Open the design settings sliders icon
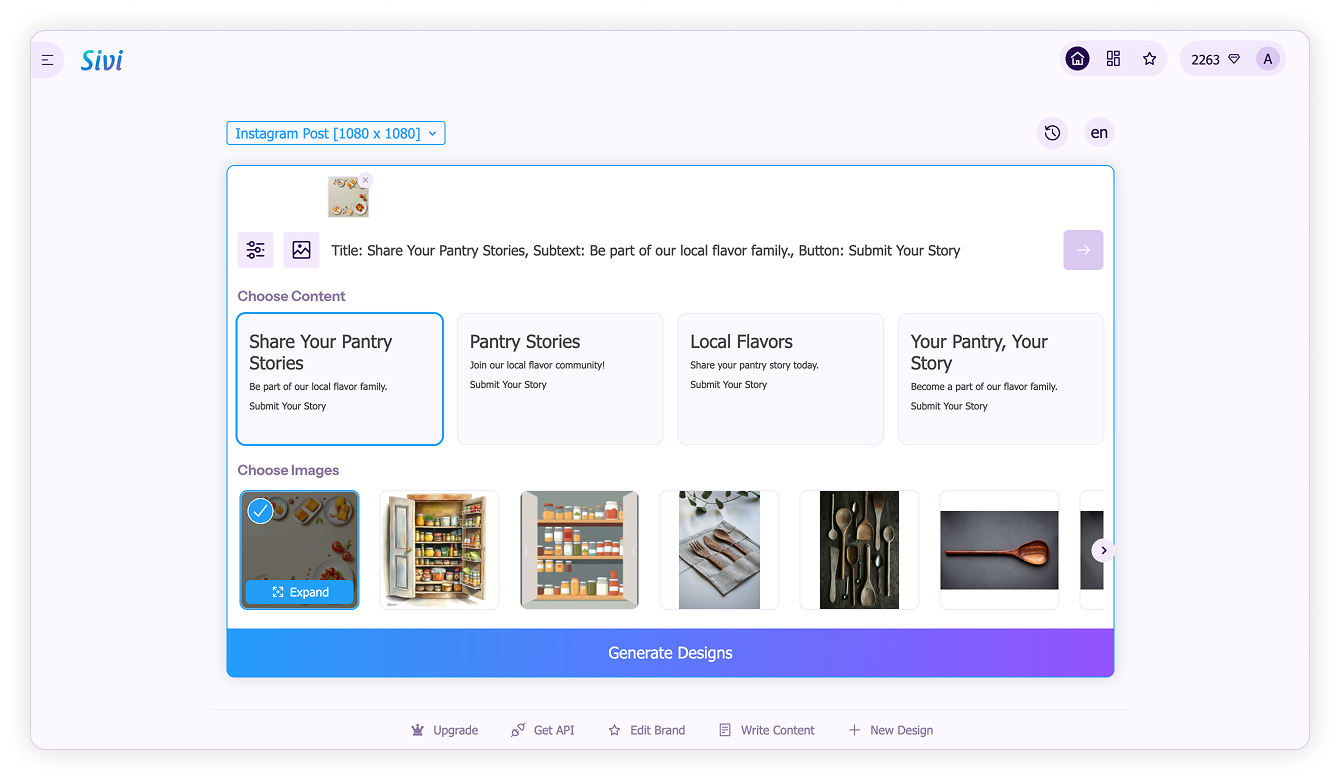Image resolution: width=1340 pixels, height=780 pixels. click(x=256, y=250)
